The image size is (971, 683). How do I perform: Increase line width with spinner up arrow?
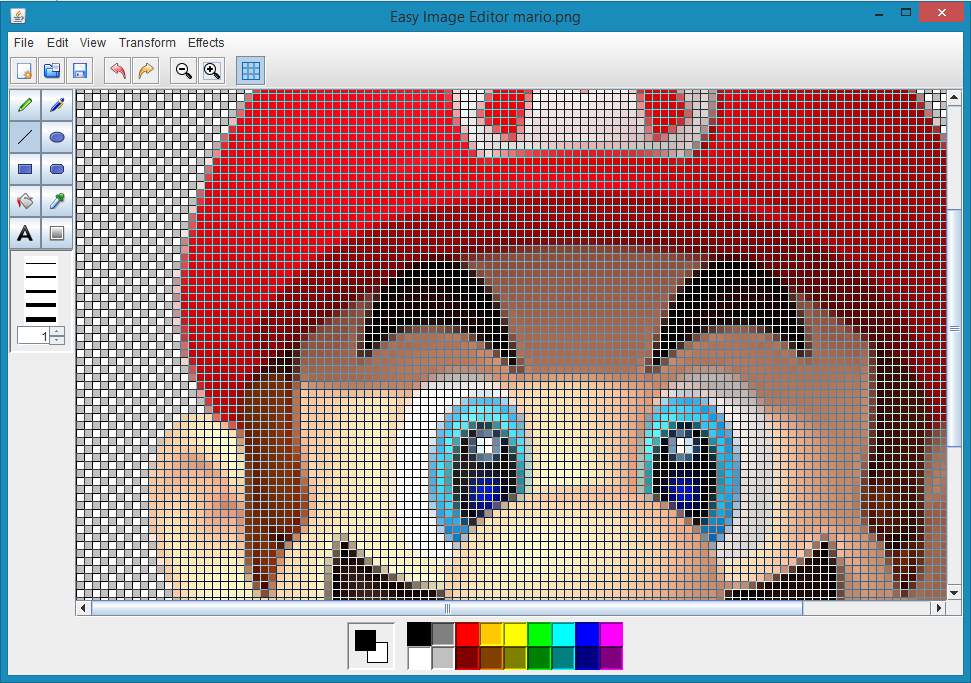point(57,331)
